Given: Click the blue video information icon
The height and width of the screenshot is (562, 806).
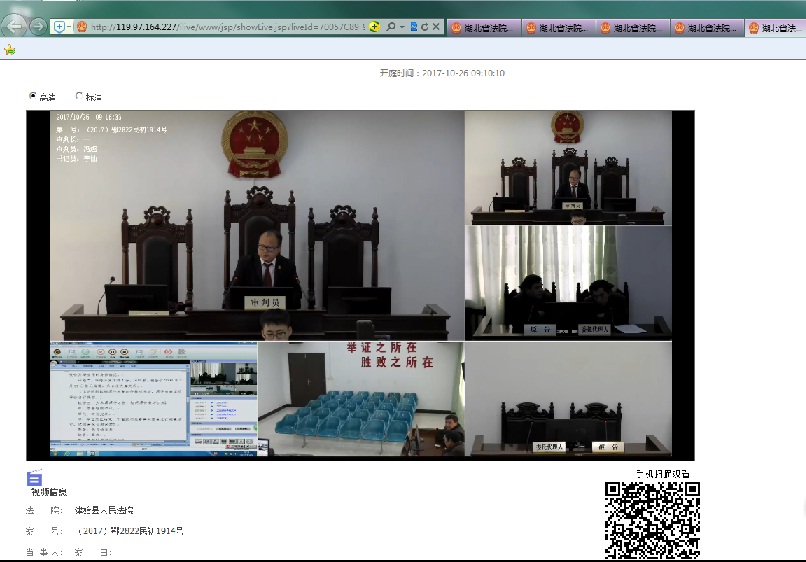Looking at the screenshot, I should (x=34, y=478).
